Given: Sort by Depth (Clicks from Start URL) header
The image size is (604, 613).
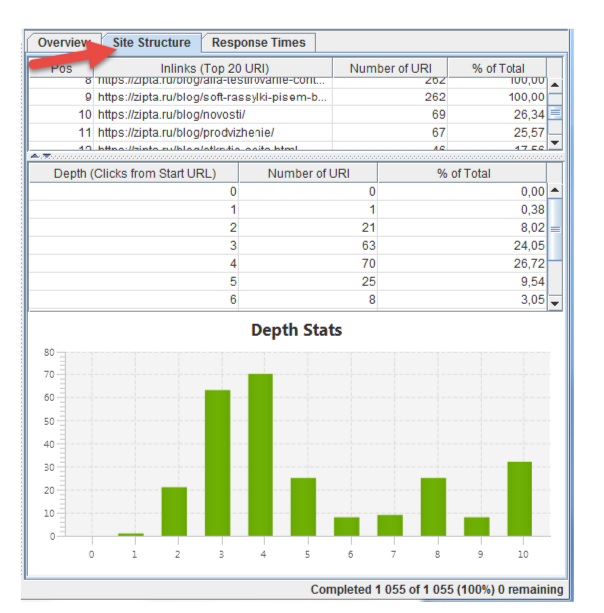Looking at the screenshot, I should tap(134, 174).
